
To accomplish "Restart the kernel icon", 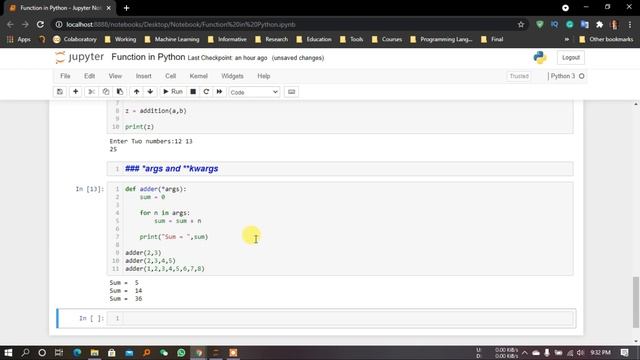I will click(206, 92).
